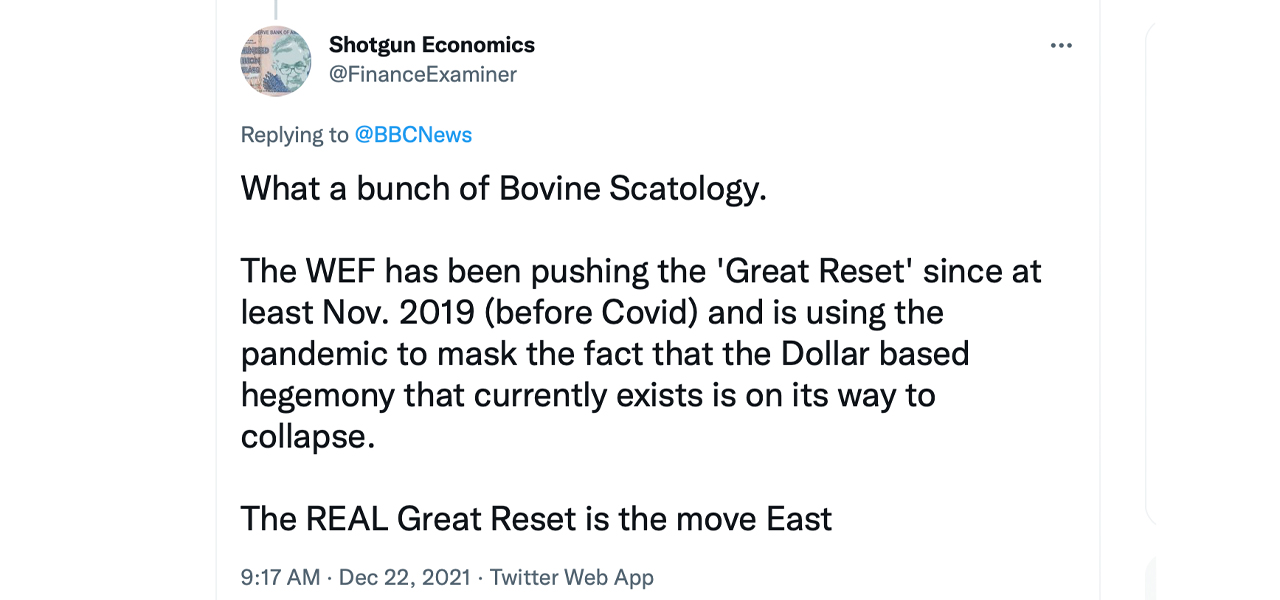
Task: Click the word "WEF" in the tweet
Action: 340,271
